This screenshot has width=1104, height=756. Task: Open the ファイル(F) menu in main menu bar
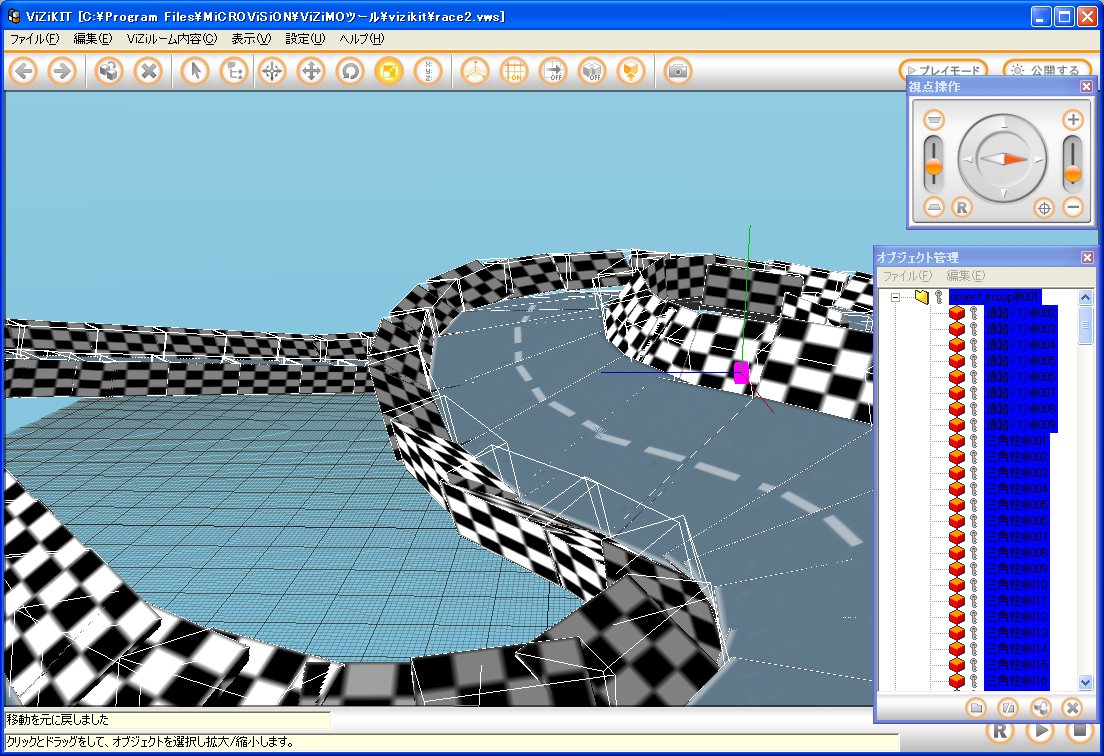tap(34, 39)
